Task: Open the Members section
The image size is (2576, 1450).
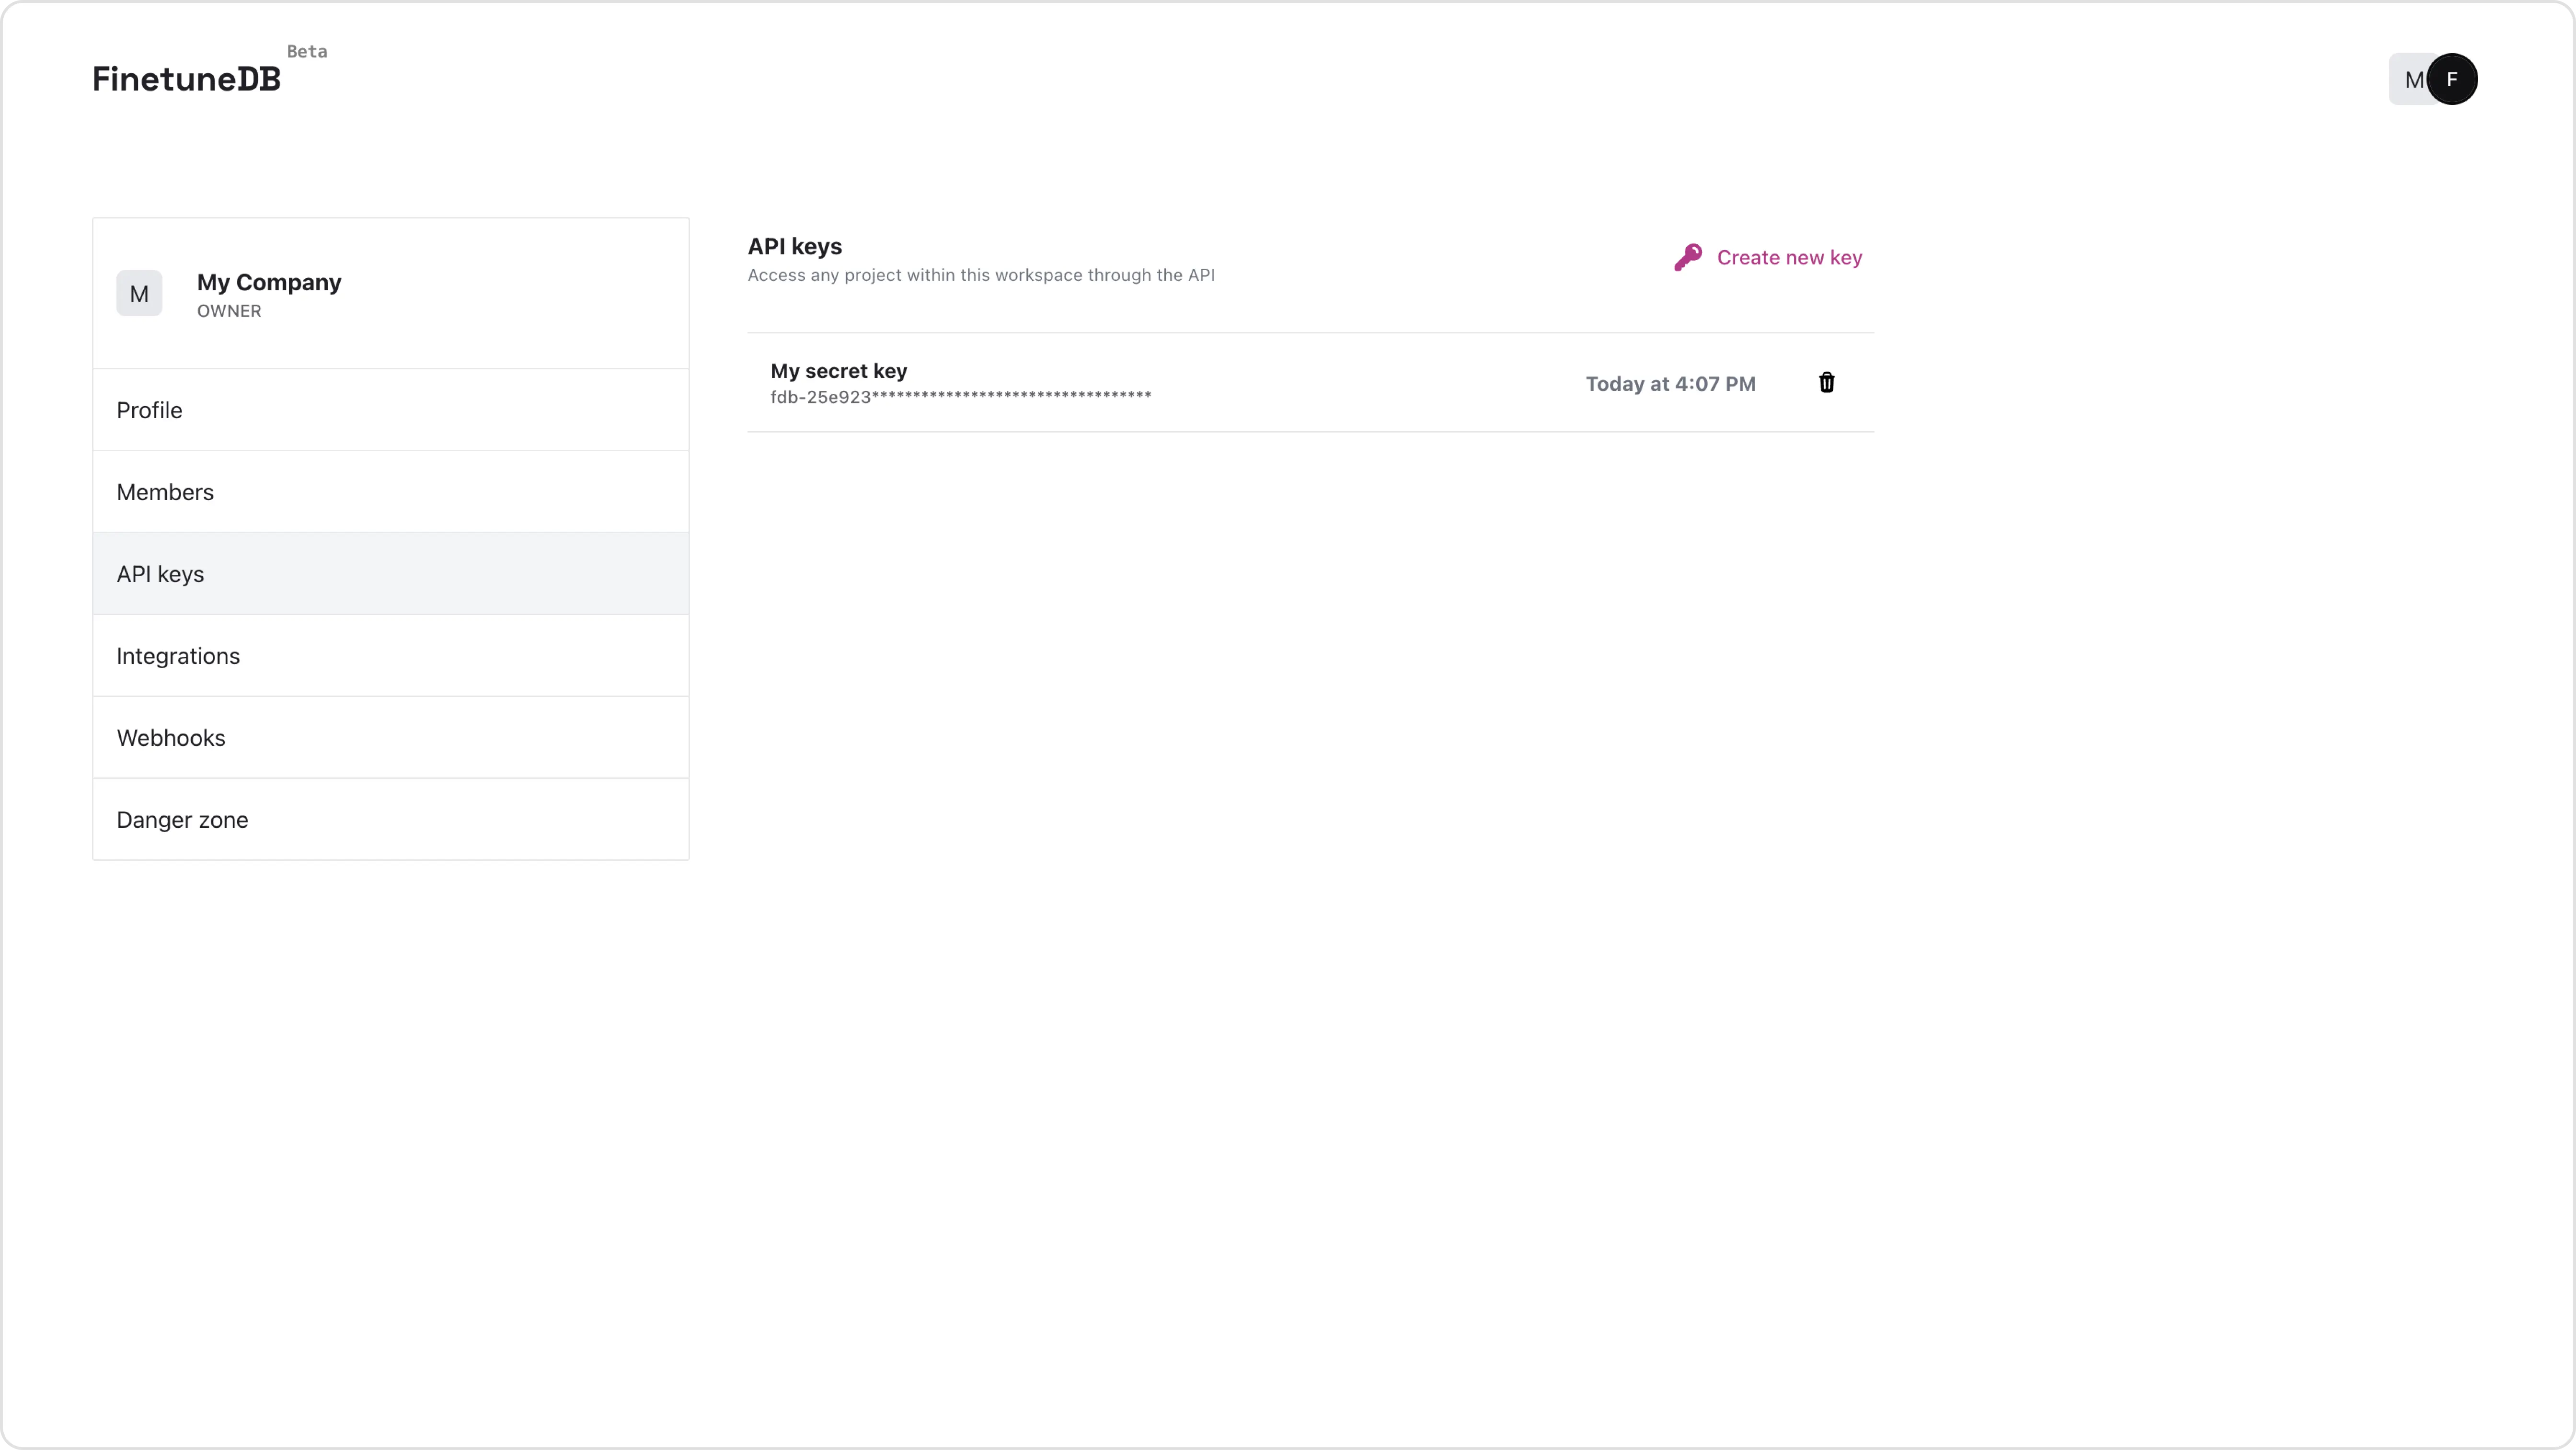Action: (165, 492)
